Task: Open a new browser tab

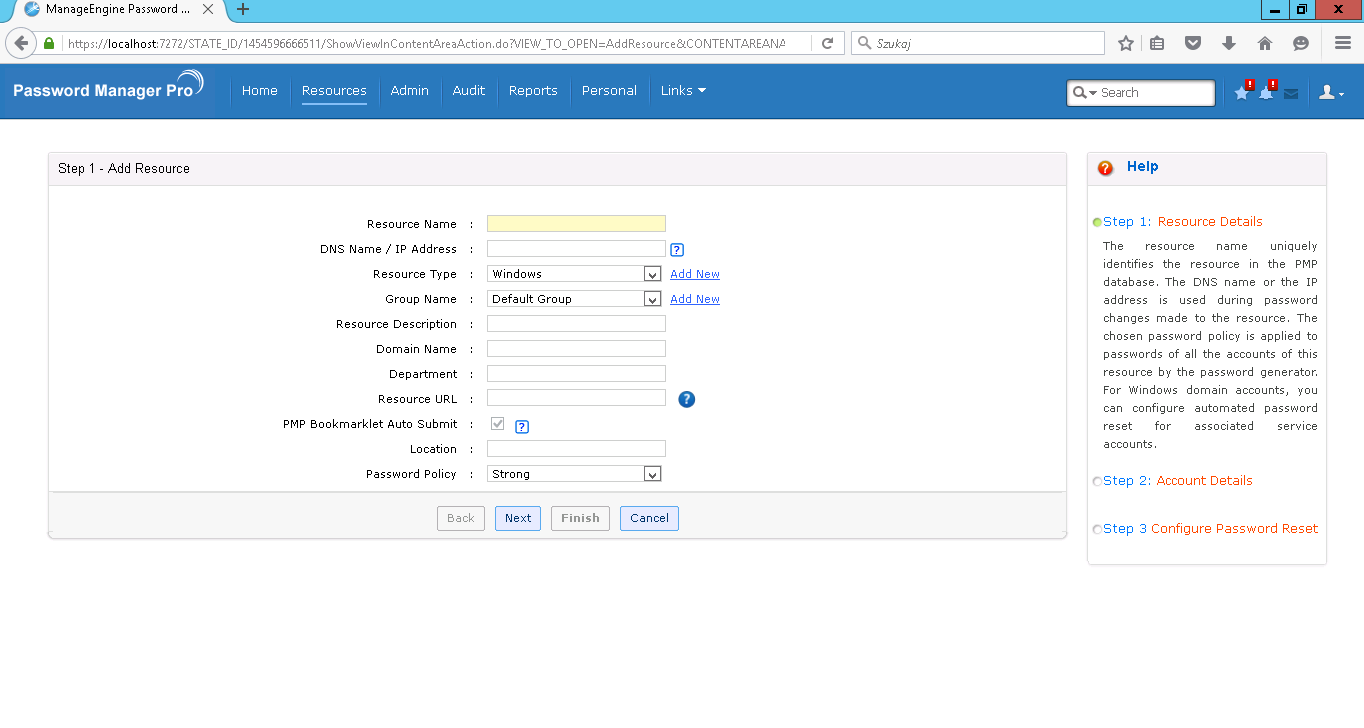Action: (x=243, y=10)
